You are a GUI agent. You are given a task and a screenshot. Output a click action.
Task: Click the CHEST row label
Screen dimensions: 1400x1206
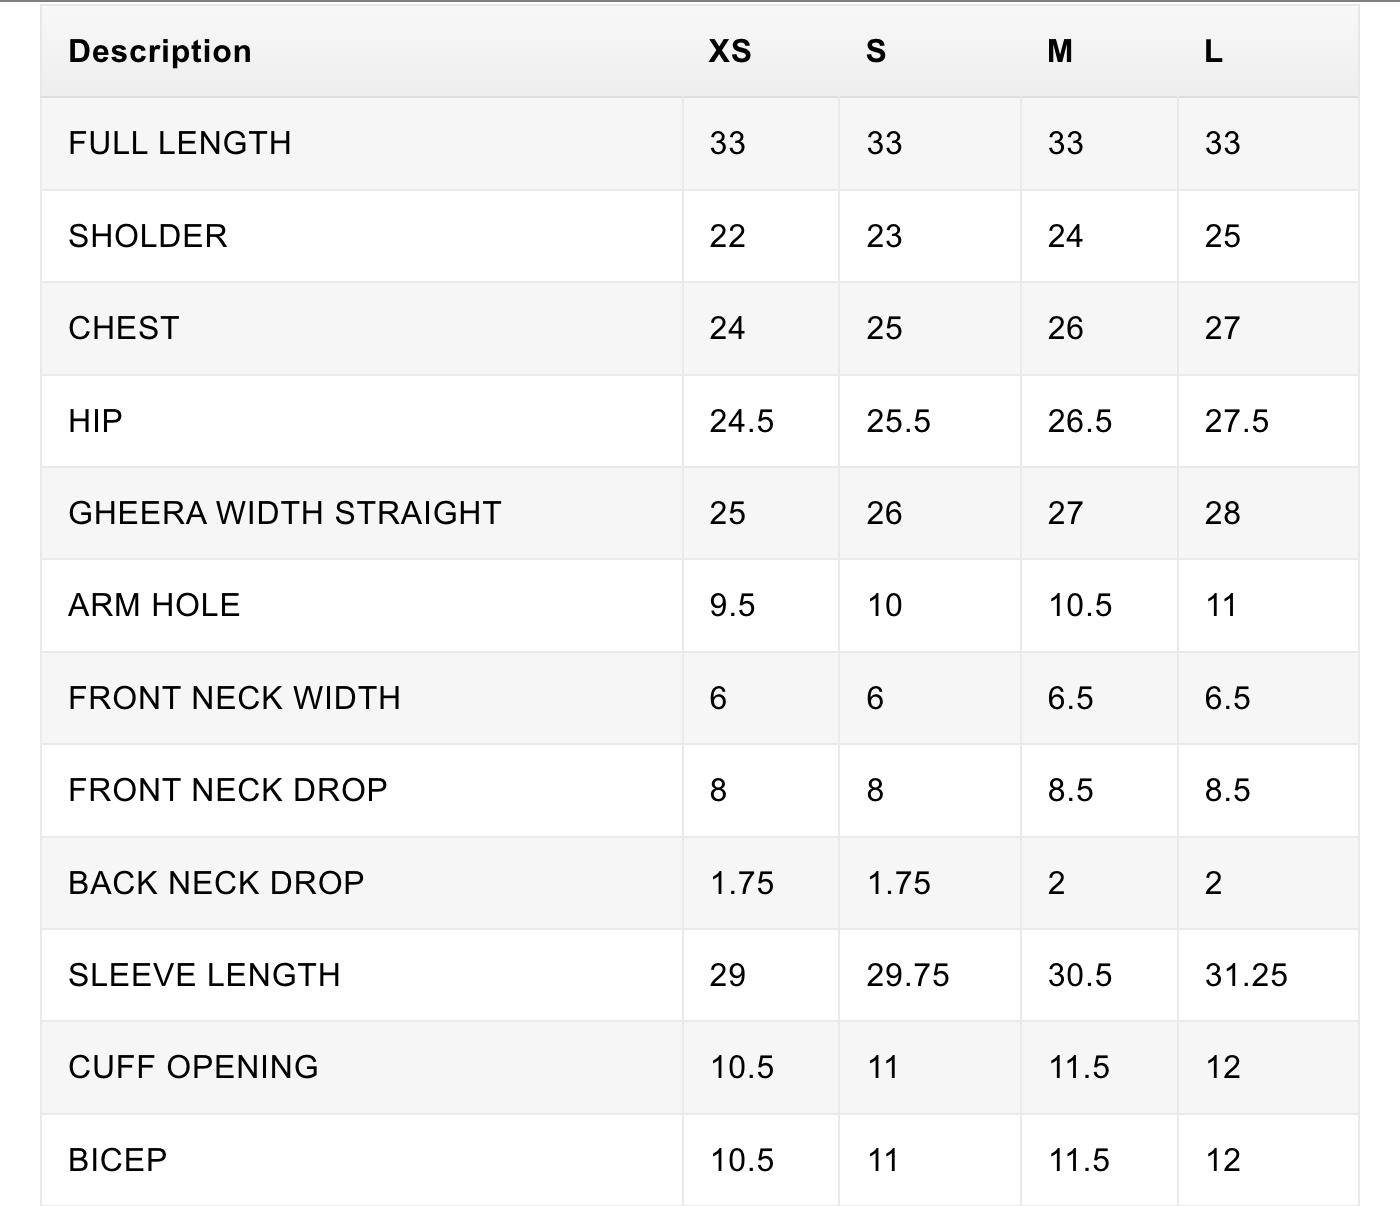(124, 328)
